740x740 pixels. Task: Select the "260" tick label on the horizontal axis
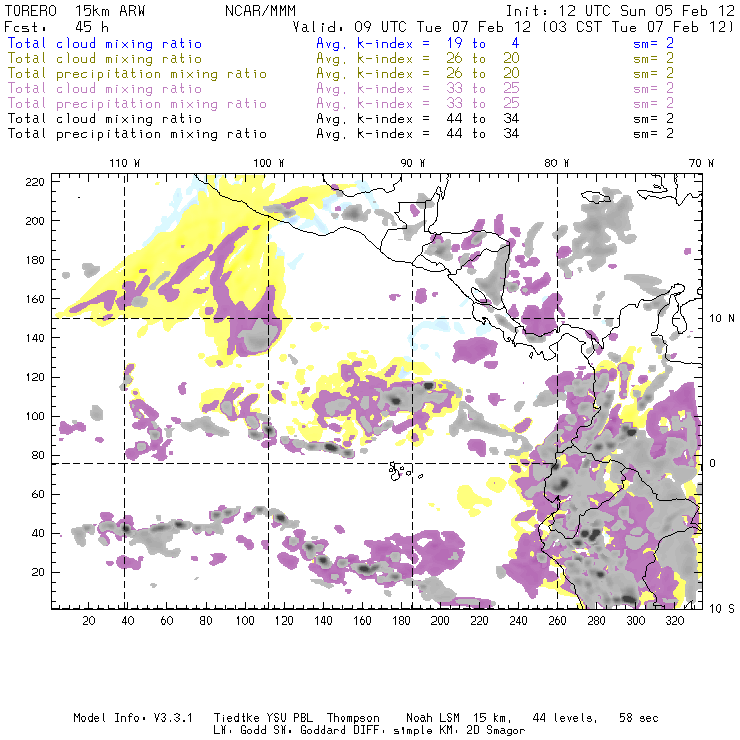[x=557, y=621]
